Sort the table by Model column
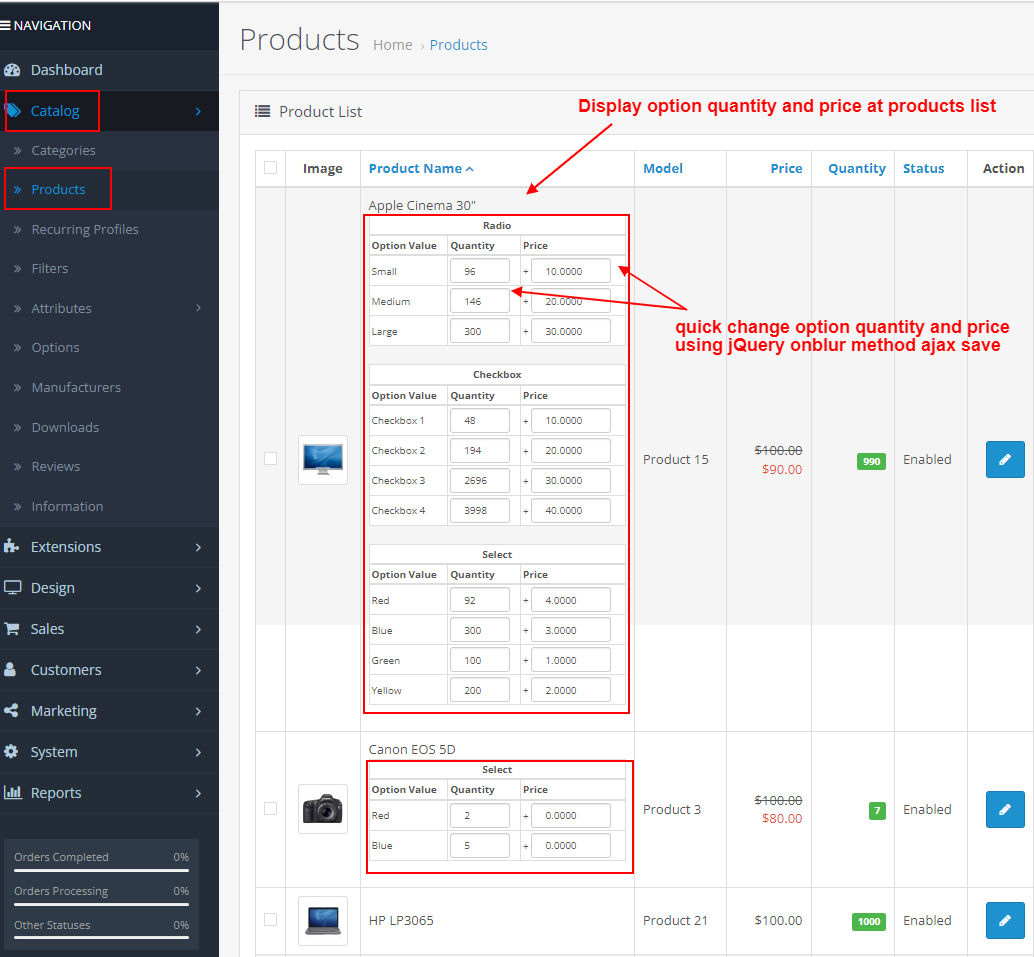Screen dimensions: 1034x957 [x=663, y=168]
